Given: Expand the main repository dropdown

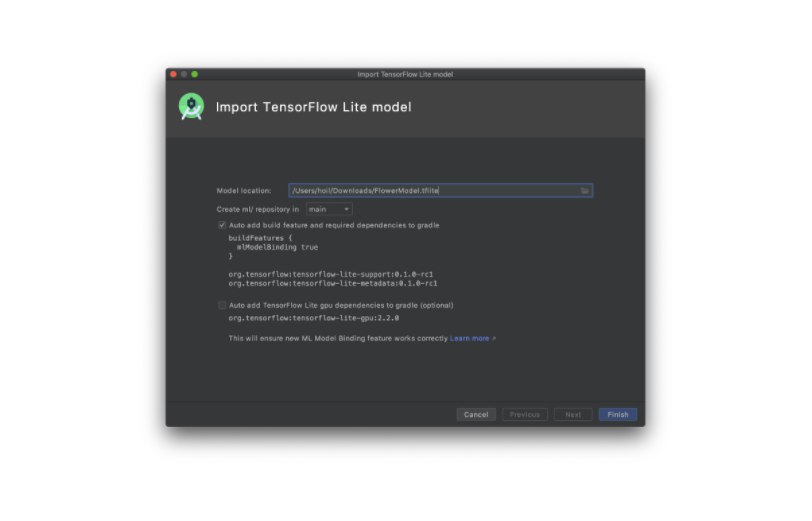Looking at the screenshot, I should coord(329,209).
